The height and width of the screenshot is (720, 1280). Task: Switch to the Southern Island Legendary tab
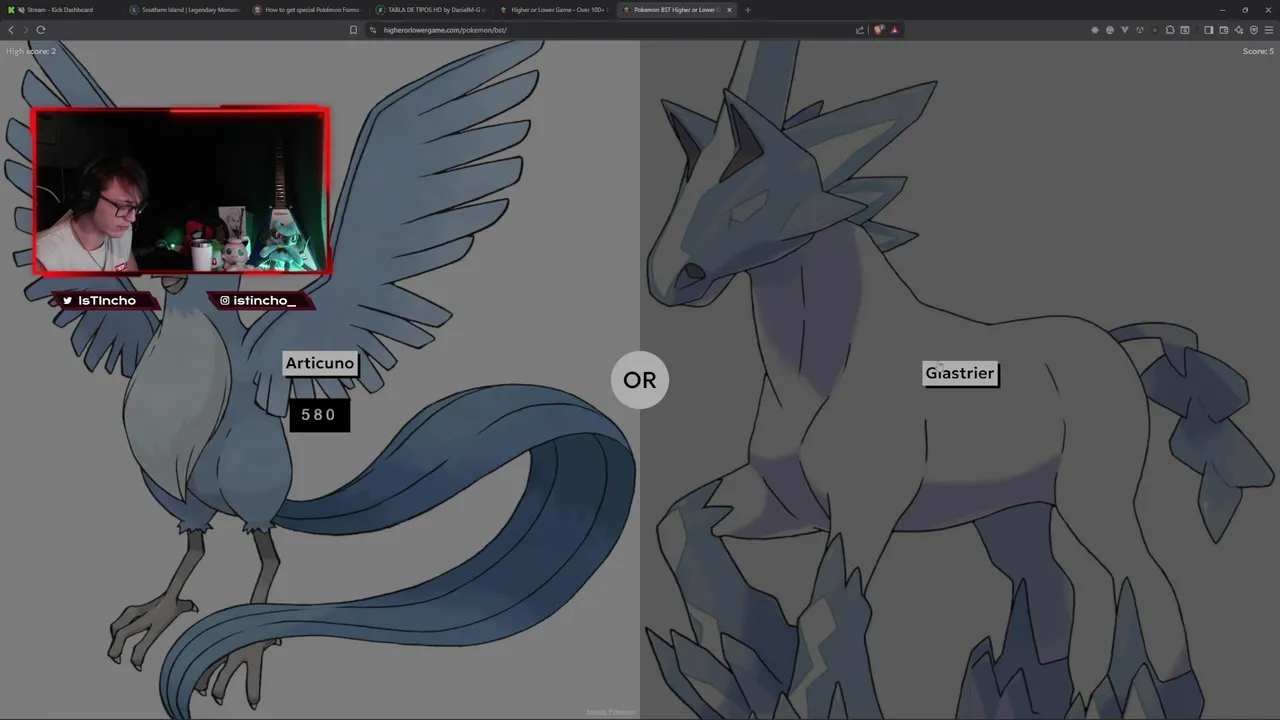pos(185,10)
